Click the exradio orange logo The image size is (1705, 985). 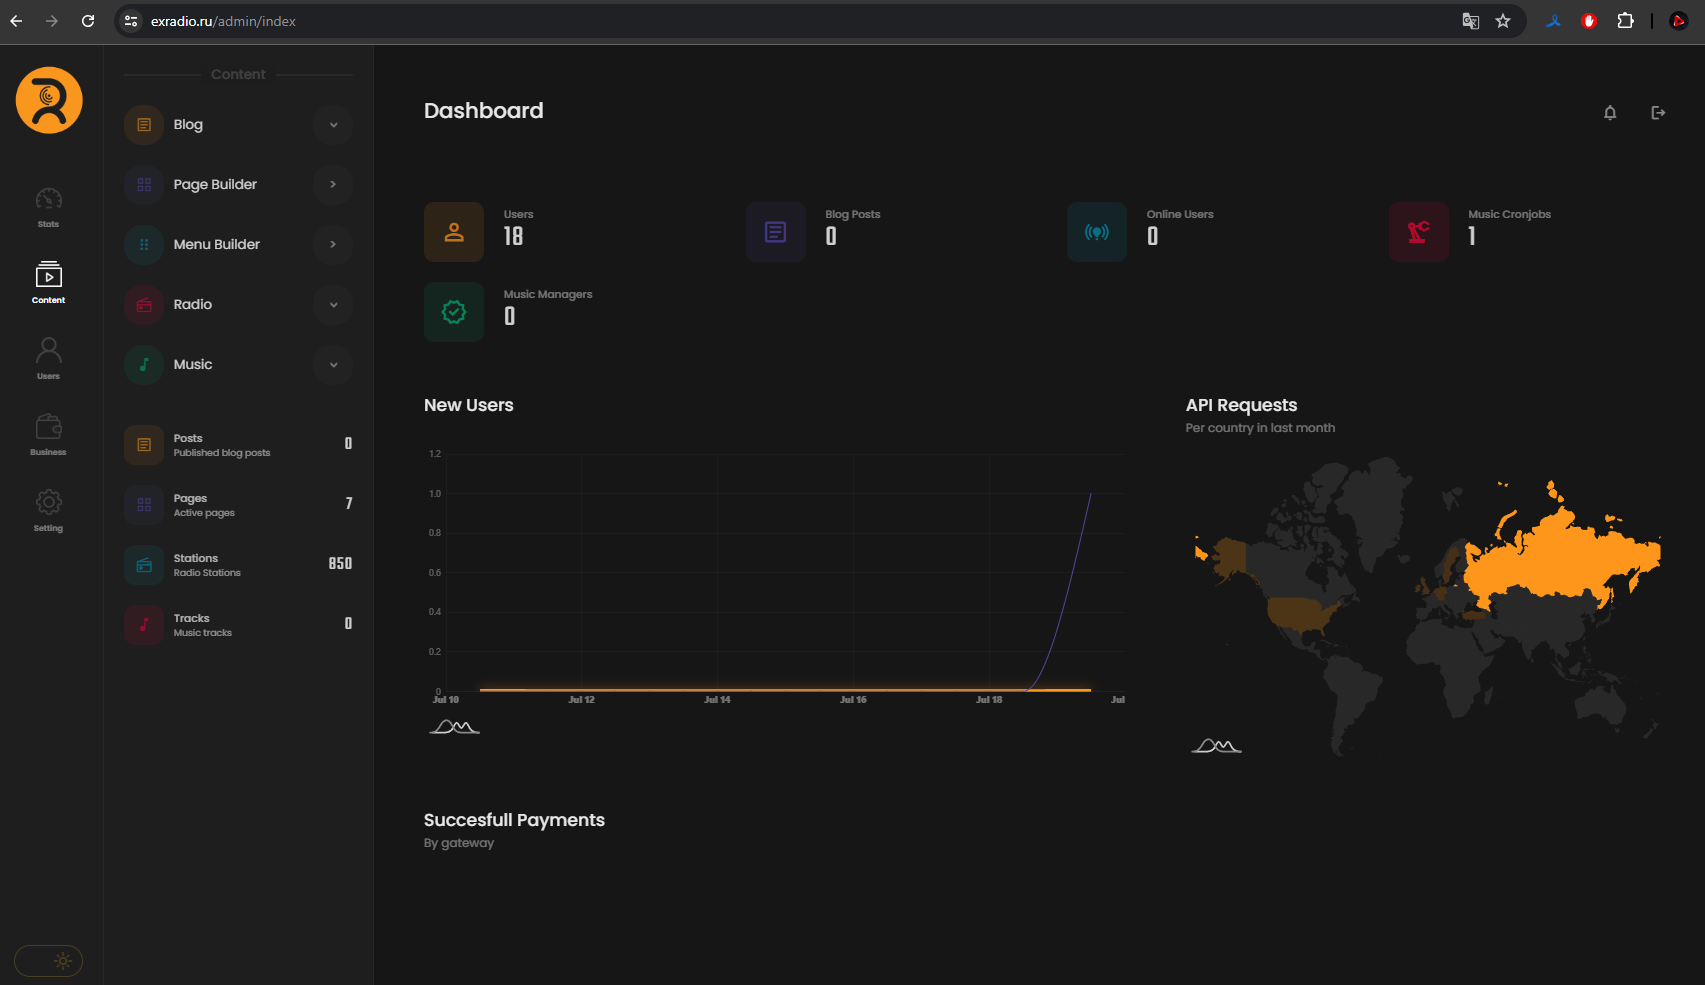click(49, 100)
